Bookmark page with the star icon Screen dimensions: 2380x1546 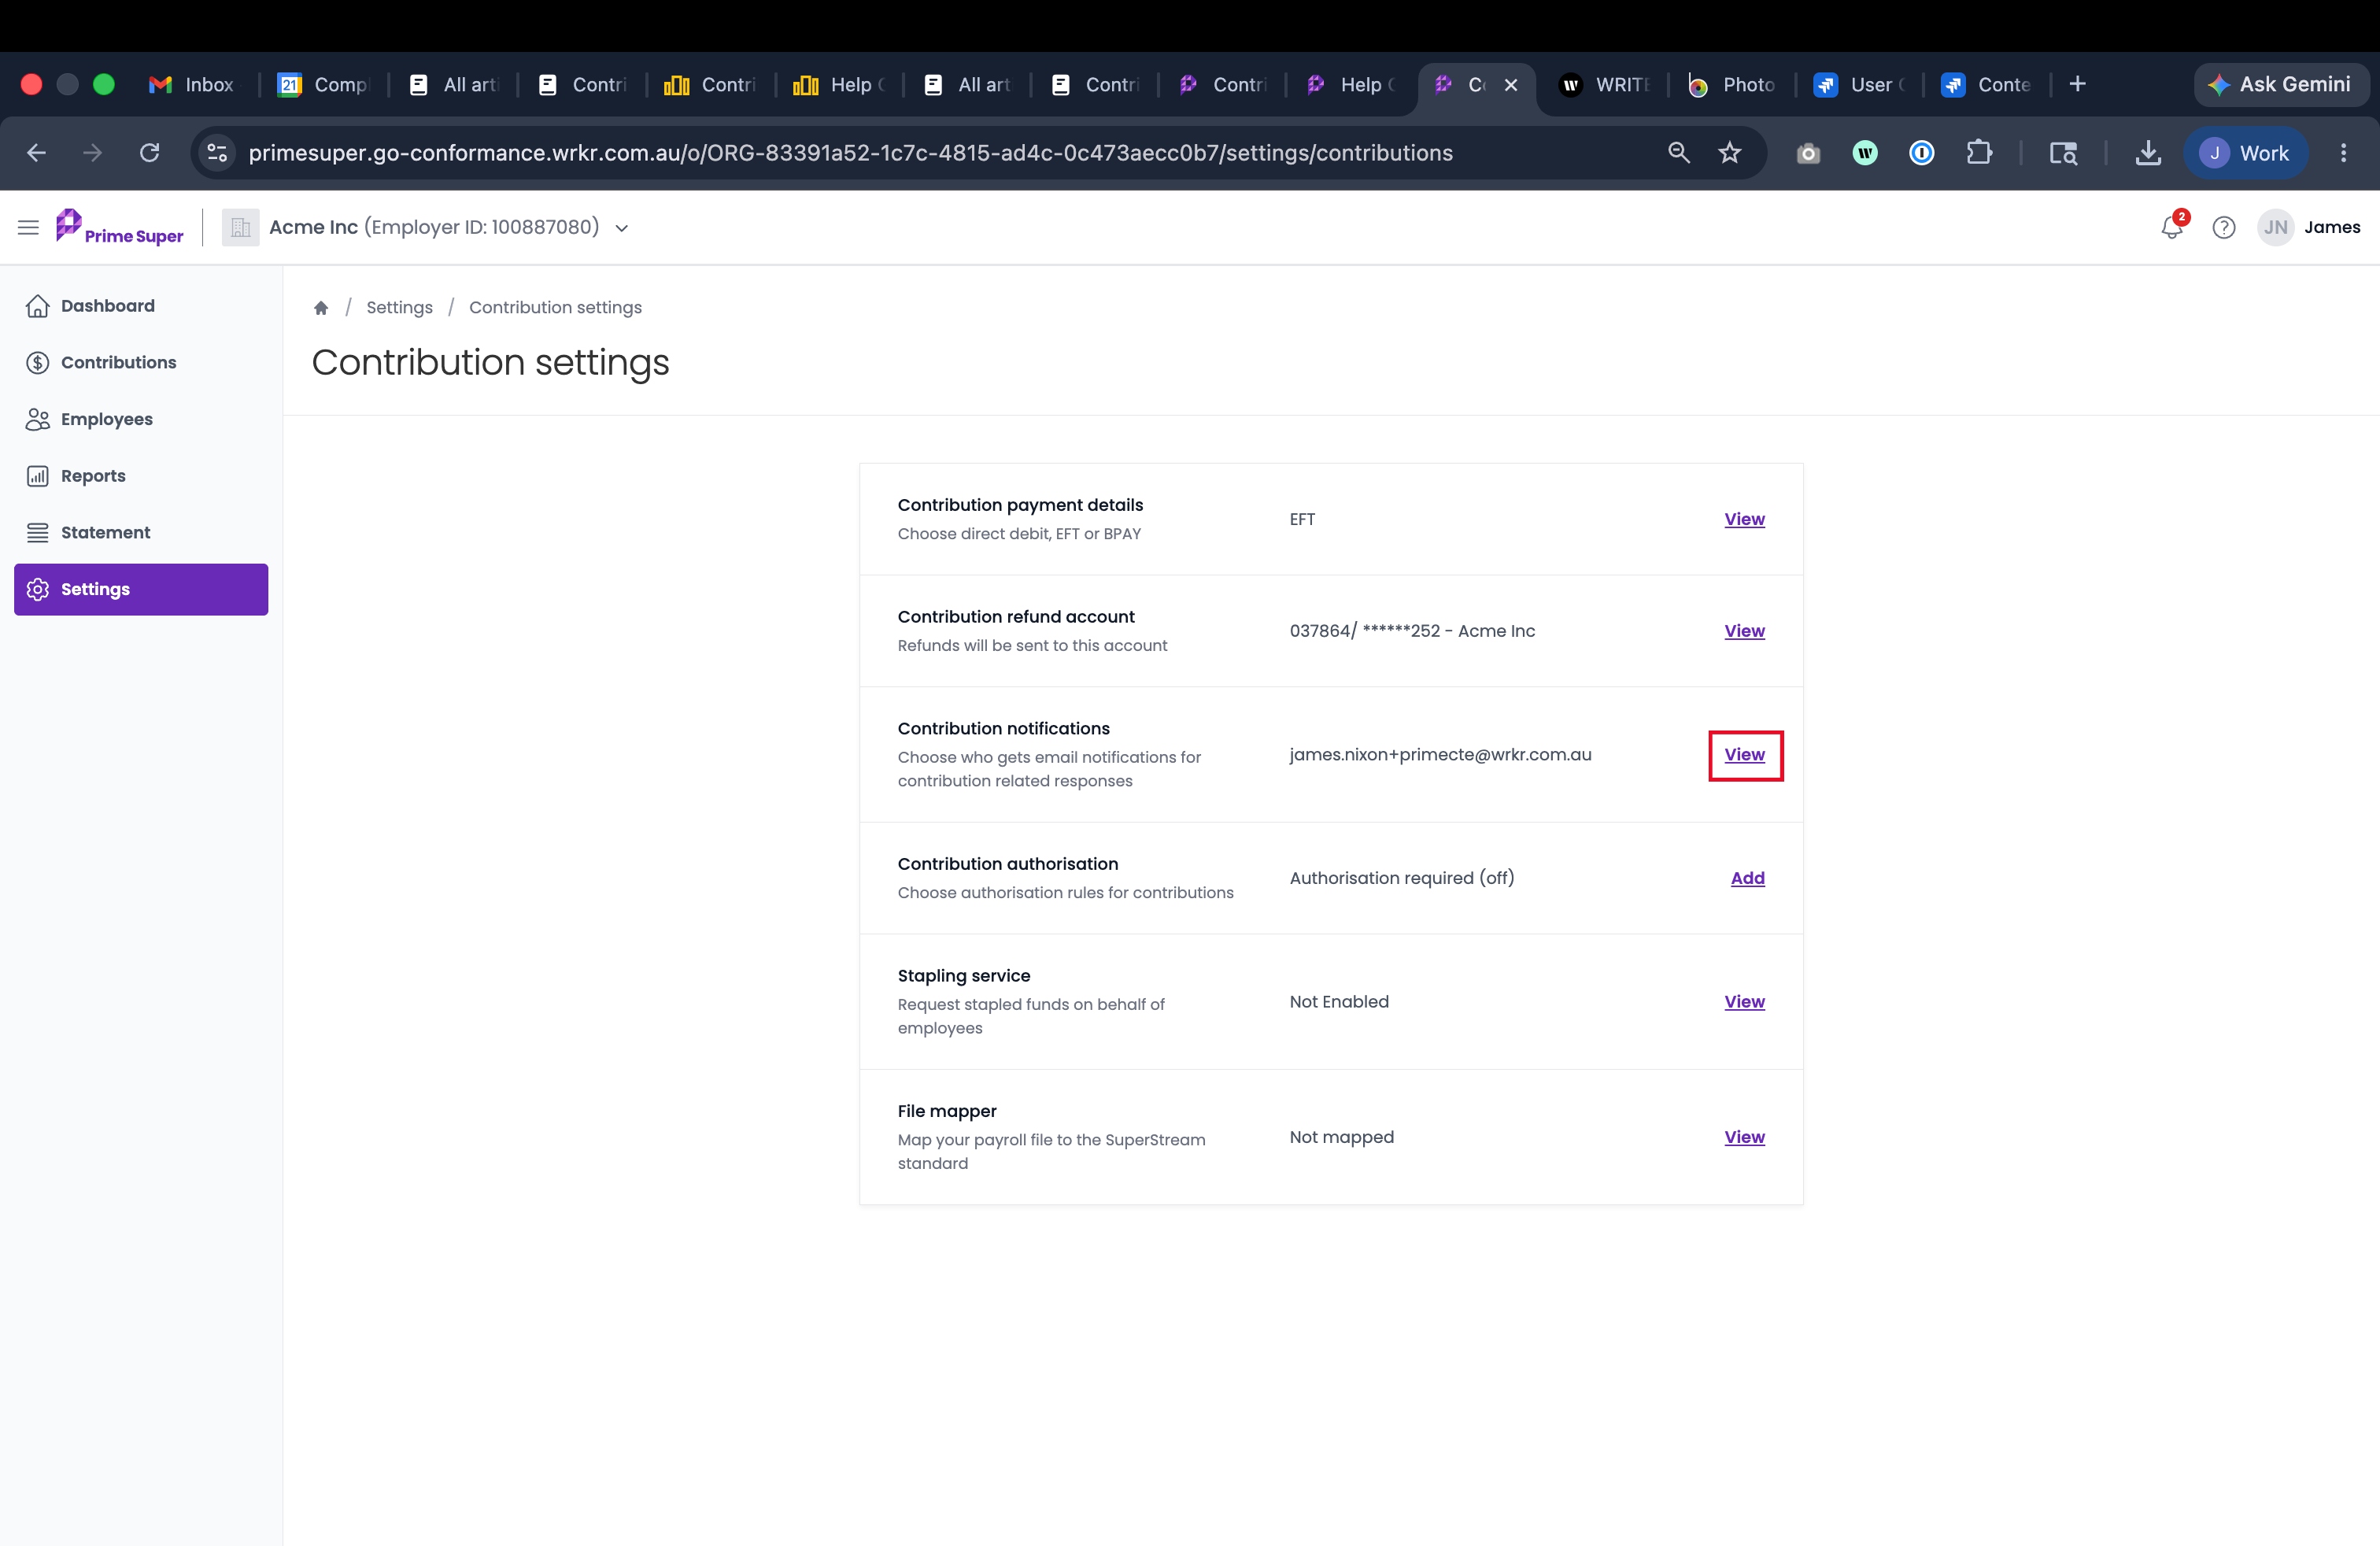[x=1729, y=153]
